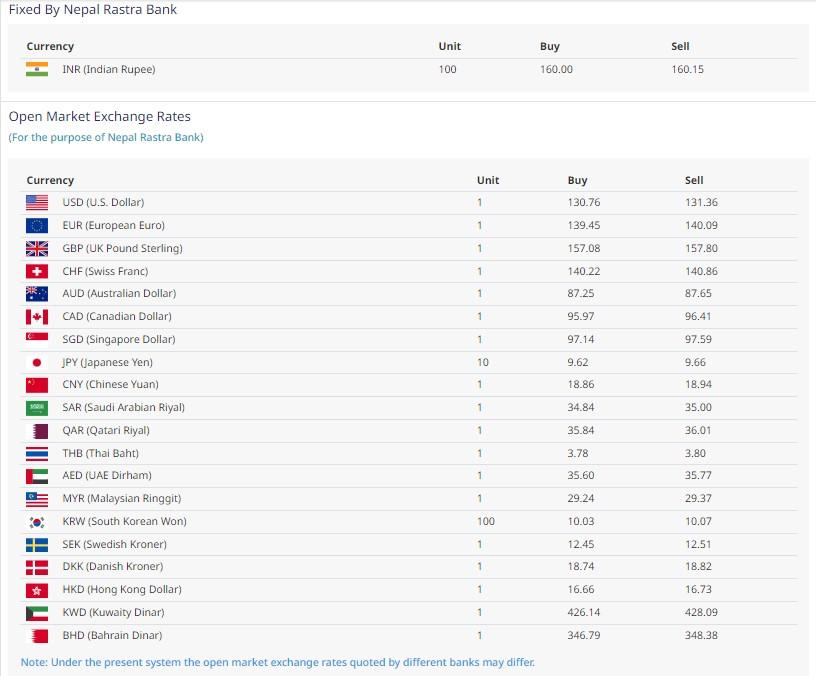The height and width of the screenshot is (676, 816).
Task: Click the Saudi Arabian flag icon
Action: pyautogui.click(x=37, y=408)
